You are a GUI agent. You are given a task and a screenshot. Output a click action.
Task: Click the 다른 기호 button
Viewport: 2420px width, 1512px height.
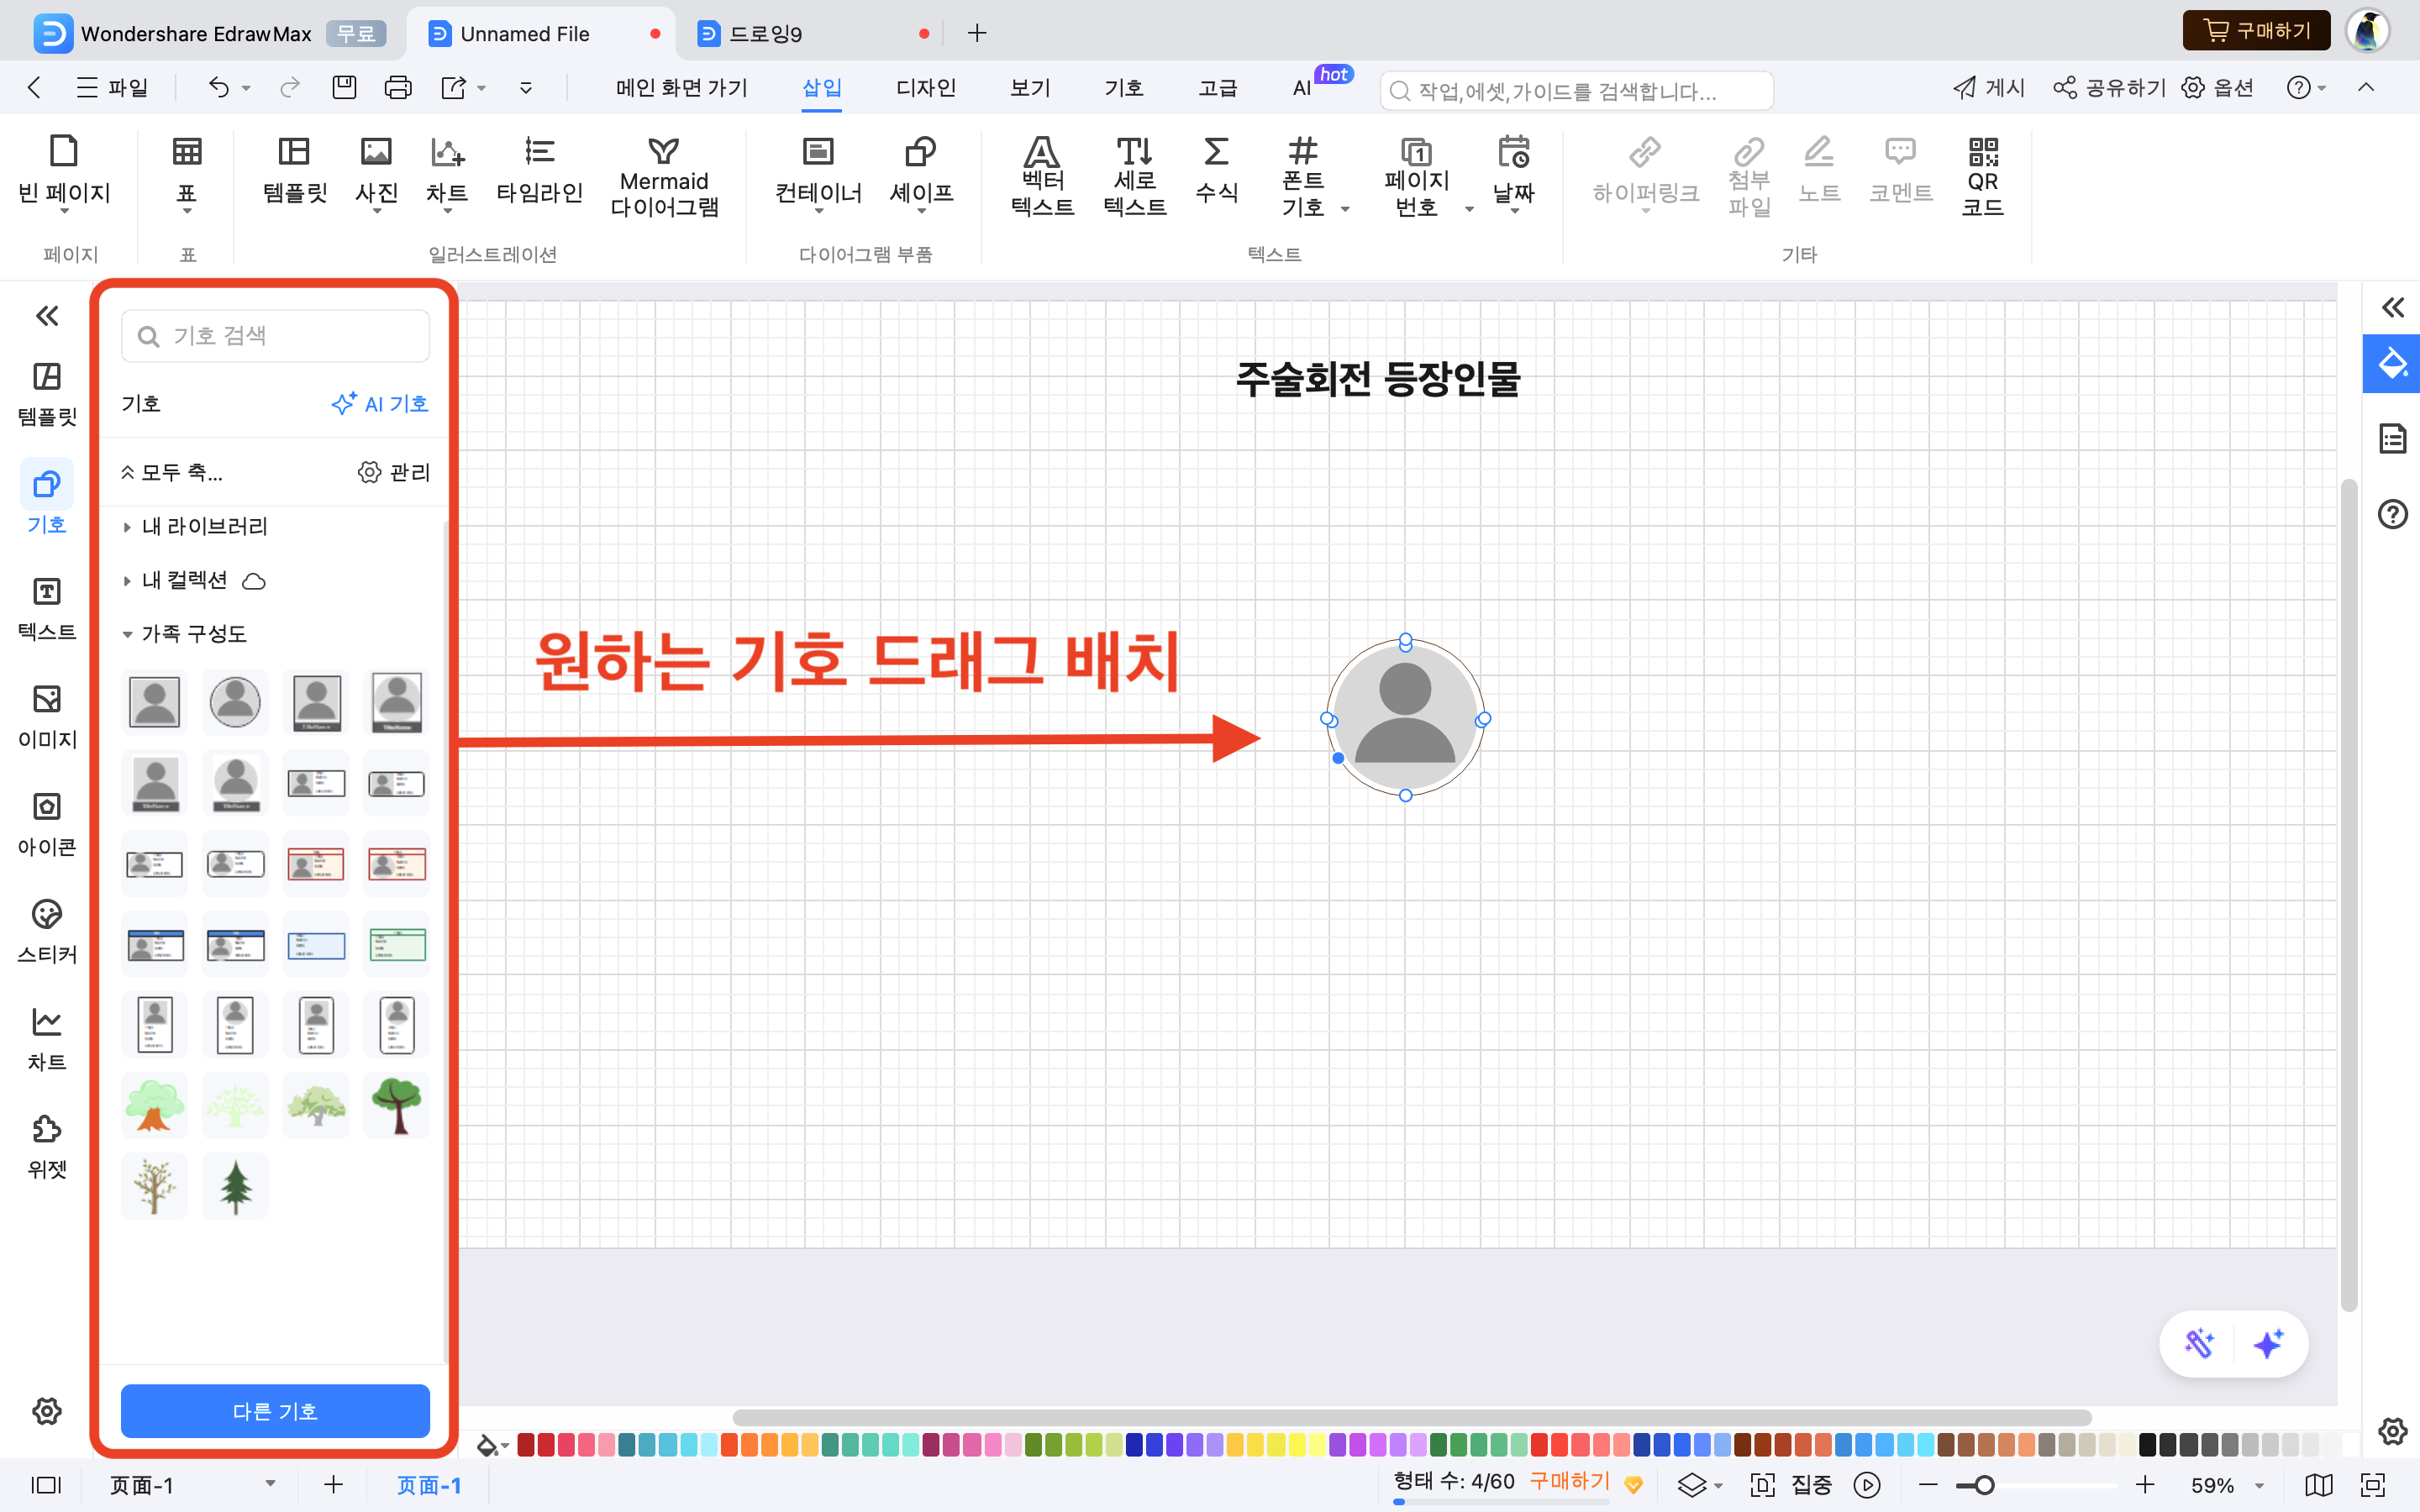point(275,1410)
